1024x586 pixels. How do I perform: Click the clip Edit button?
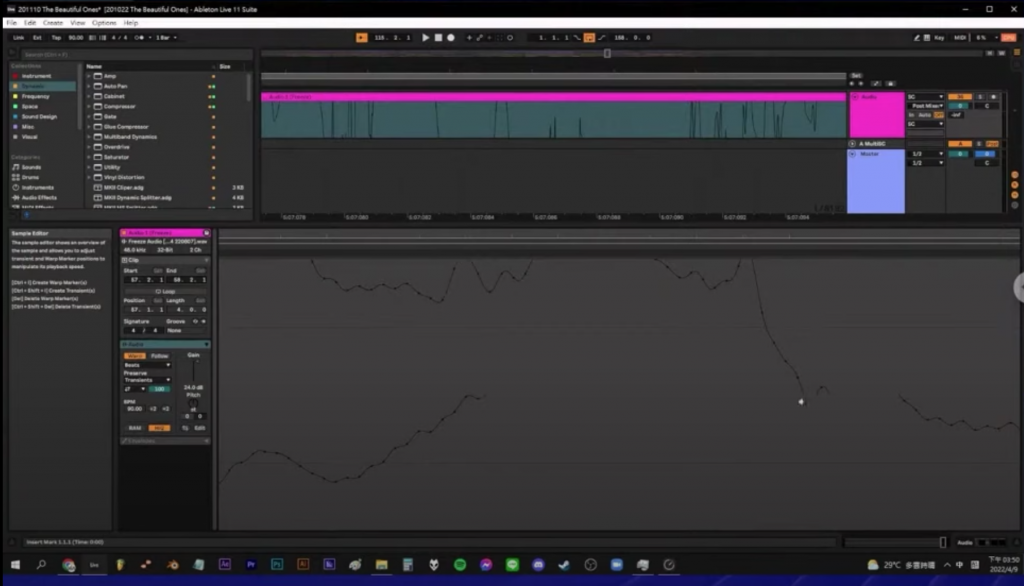pos(200,428)
